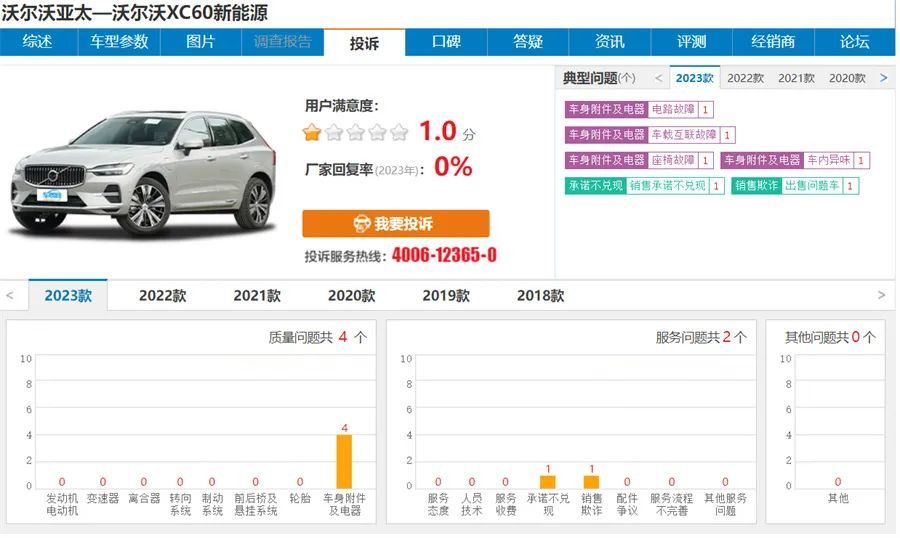Select 2022款 in typical issues panel

pyautogui.click(x=745, y=78)
